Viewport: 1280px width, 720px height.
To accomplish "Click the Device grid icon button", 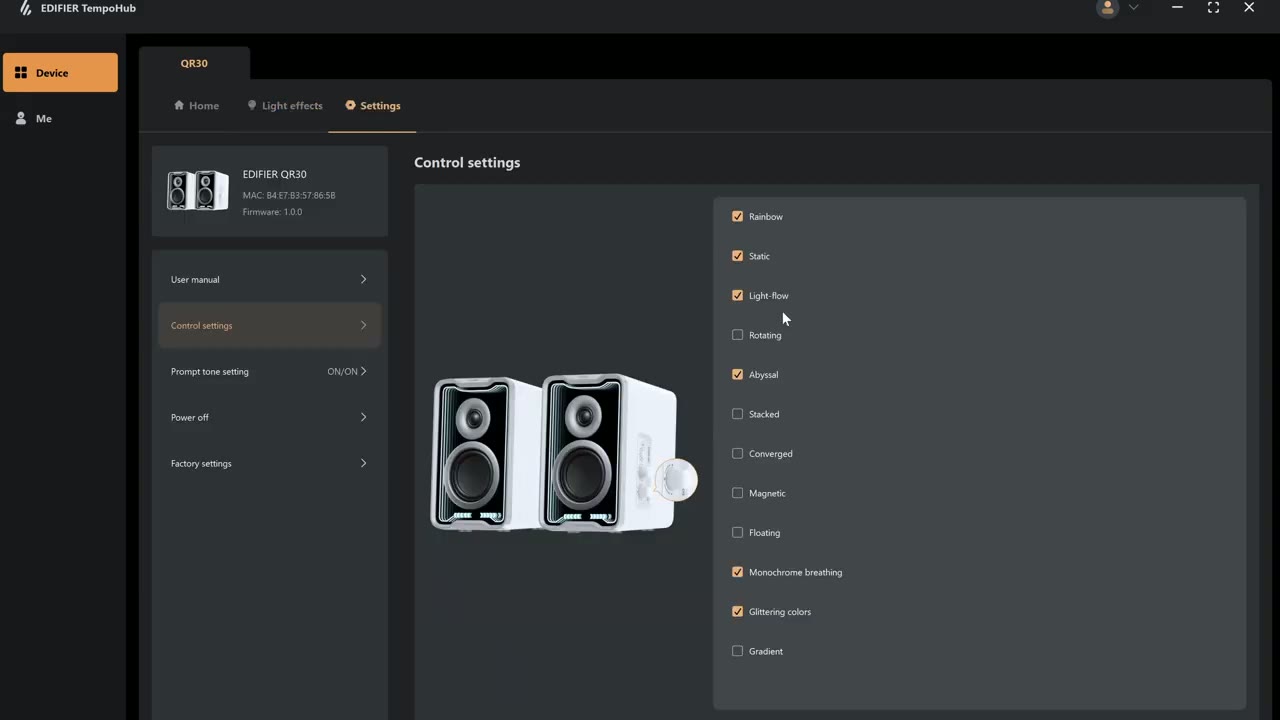I will click(x=21, y=72).
